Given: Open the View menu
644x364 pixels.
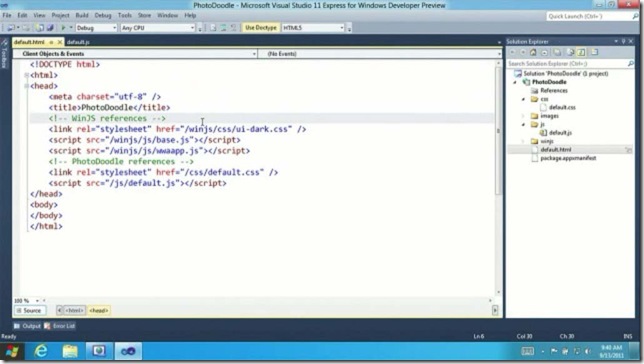Looking at the screenshot, I should (x=39, y=15).
